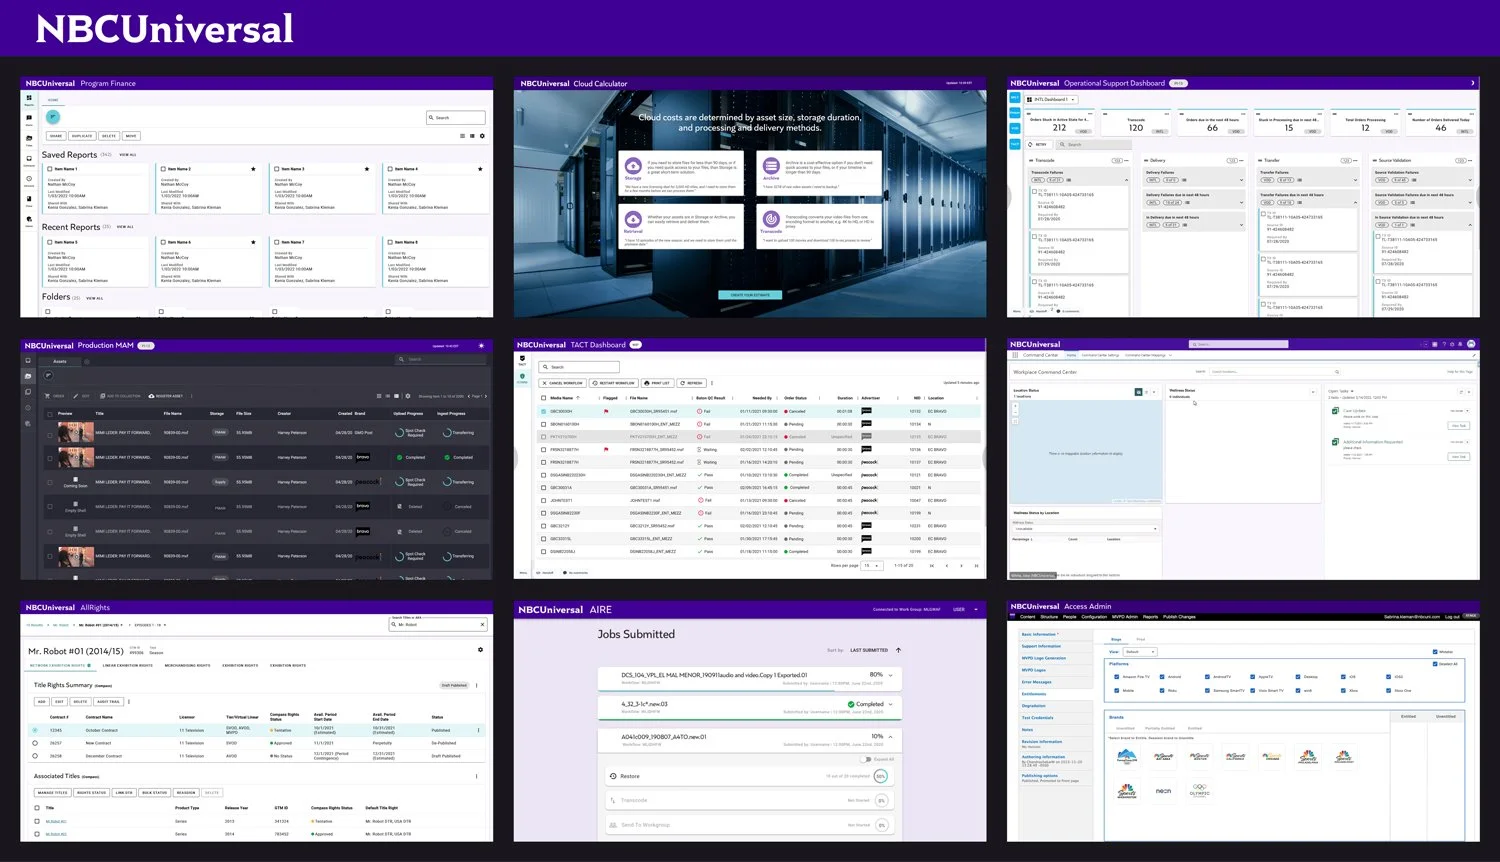Open the Wellness Status dropdown in Command Center
Viewport: 1500px width, 862px height.
(x=1086, y=528)
